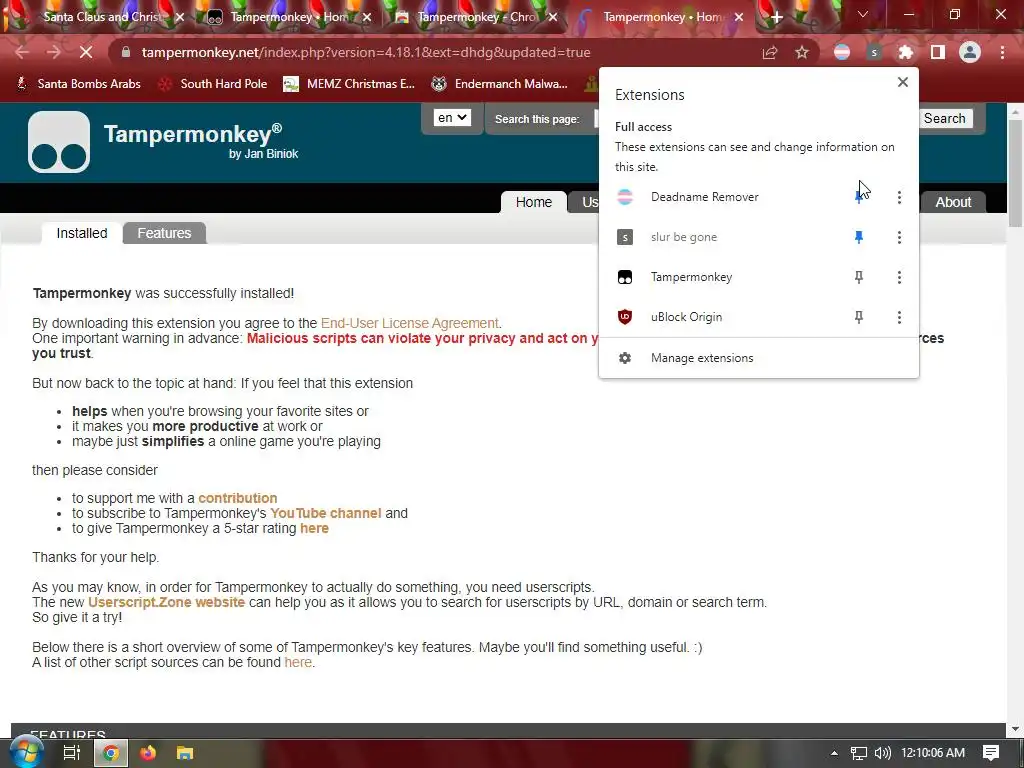This screenshot has width=1024, height=768.
Task: Click the Chrome taskbar icon
Action: pos(111,753)
